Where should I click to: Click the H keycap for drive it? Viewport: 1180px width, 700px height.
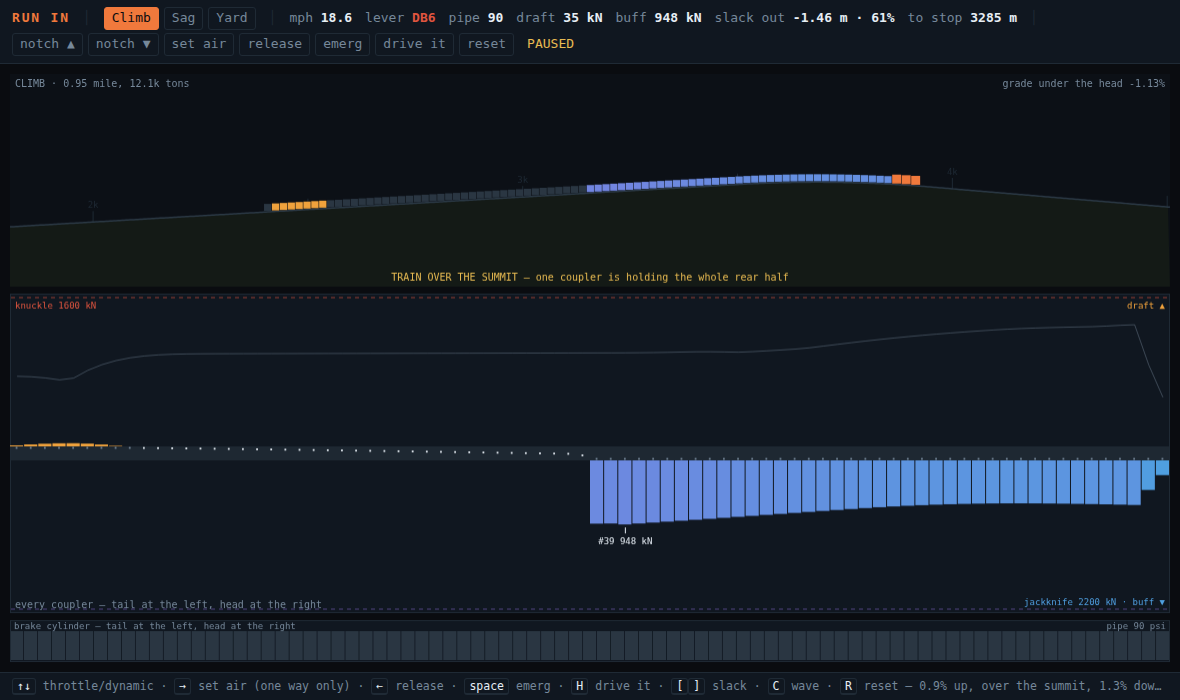click(x=579, y=686)
